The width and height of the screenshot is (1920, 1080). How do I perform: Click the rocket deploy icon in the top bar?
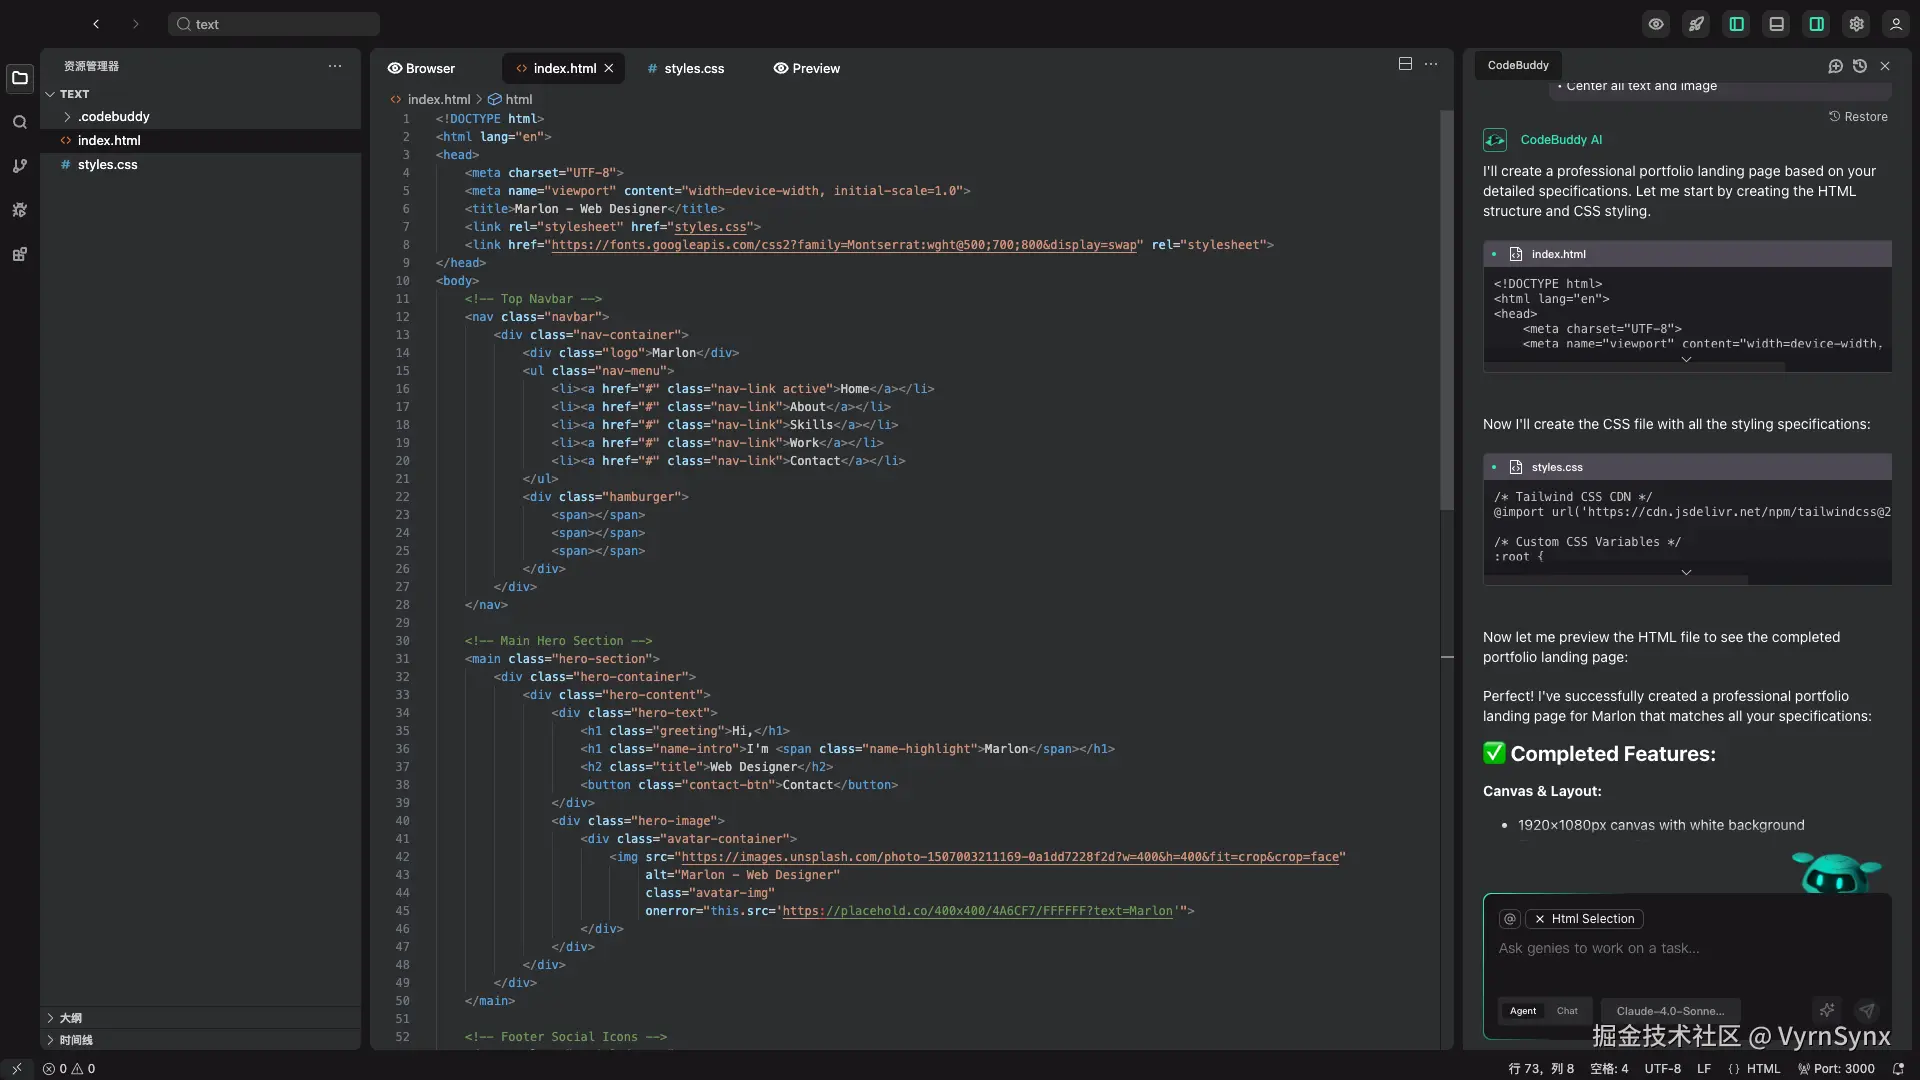[1697, 24]
